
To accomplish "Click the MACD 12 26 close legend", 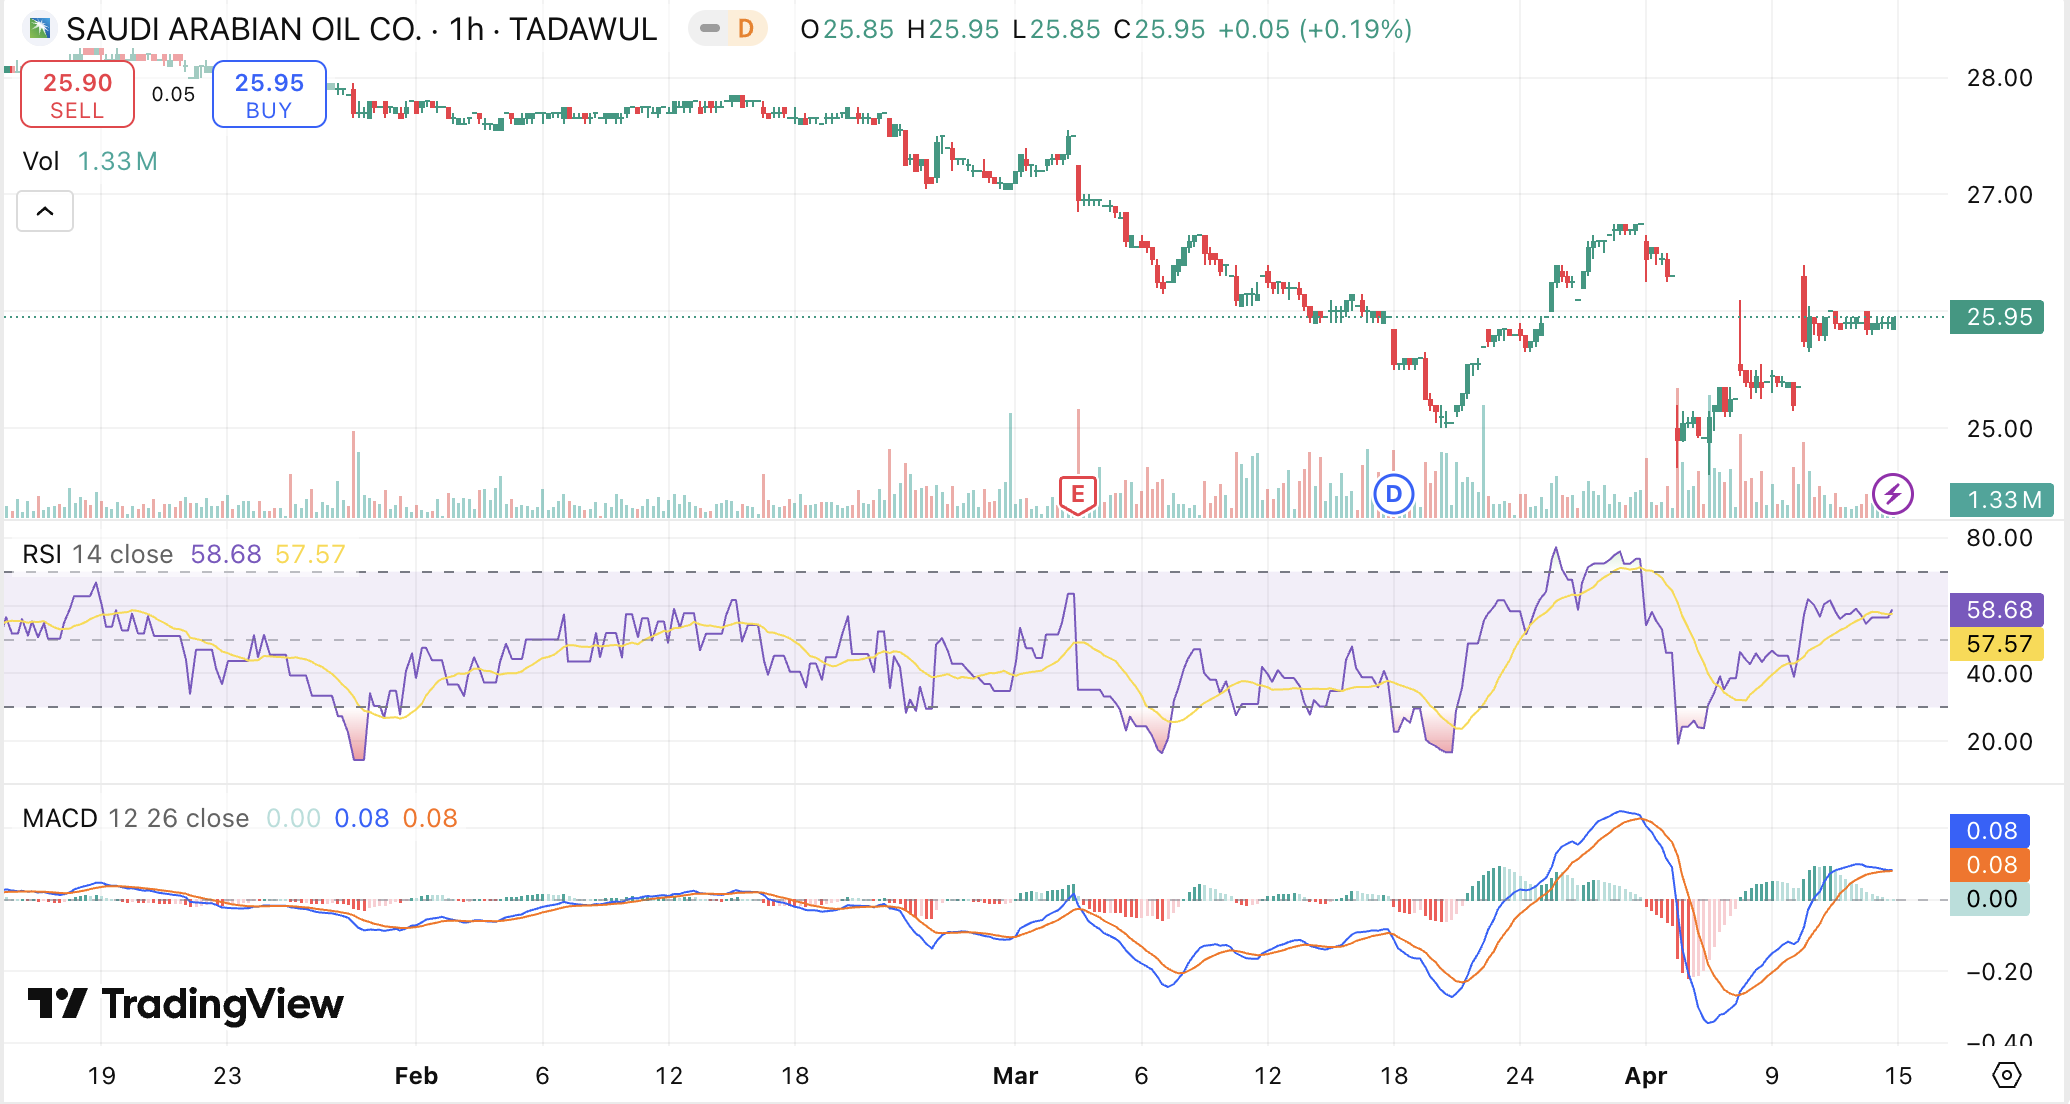I will coord(135,818).
